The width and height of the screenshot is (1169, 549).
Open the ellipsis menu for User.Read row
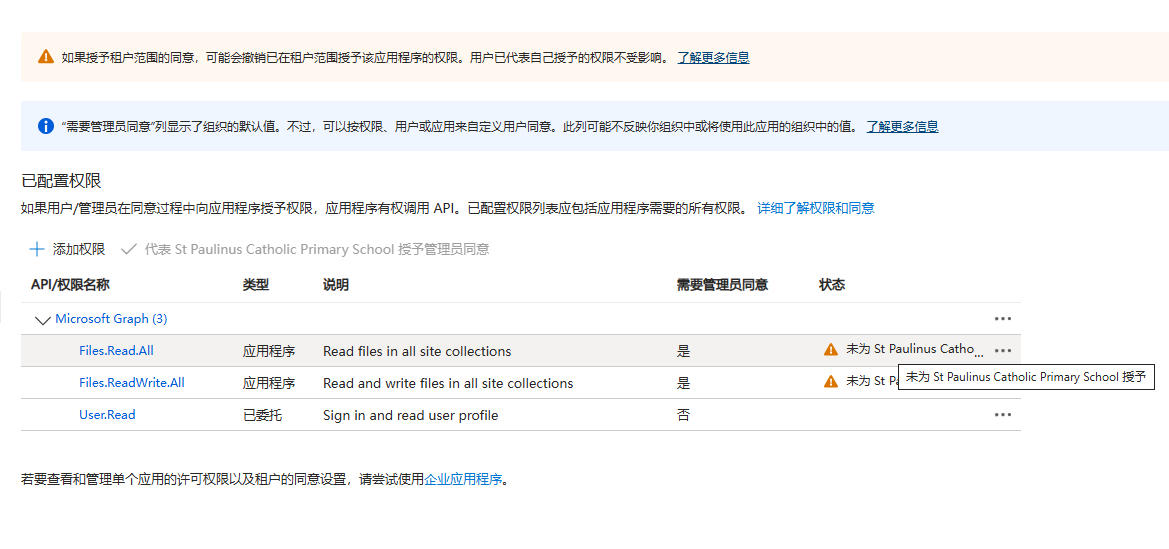click(x=1003, y=415)
